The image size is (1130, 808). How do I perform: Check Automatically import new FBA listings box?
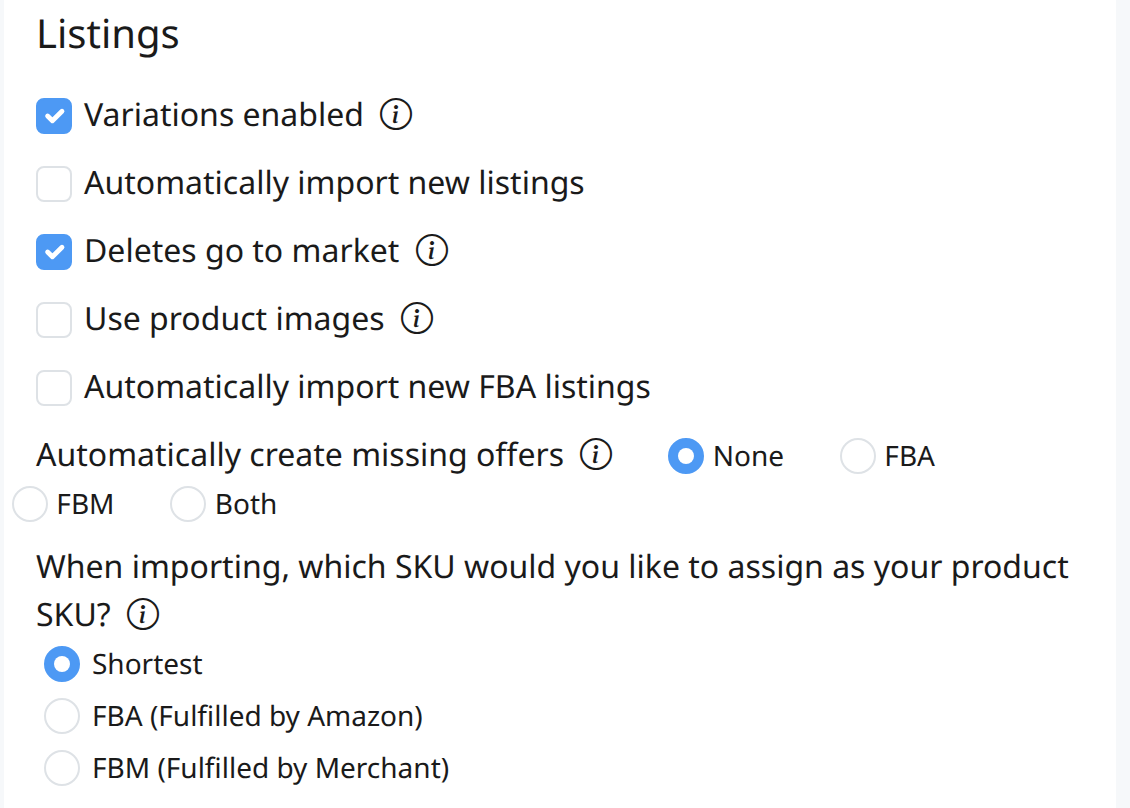pos(54,388)
